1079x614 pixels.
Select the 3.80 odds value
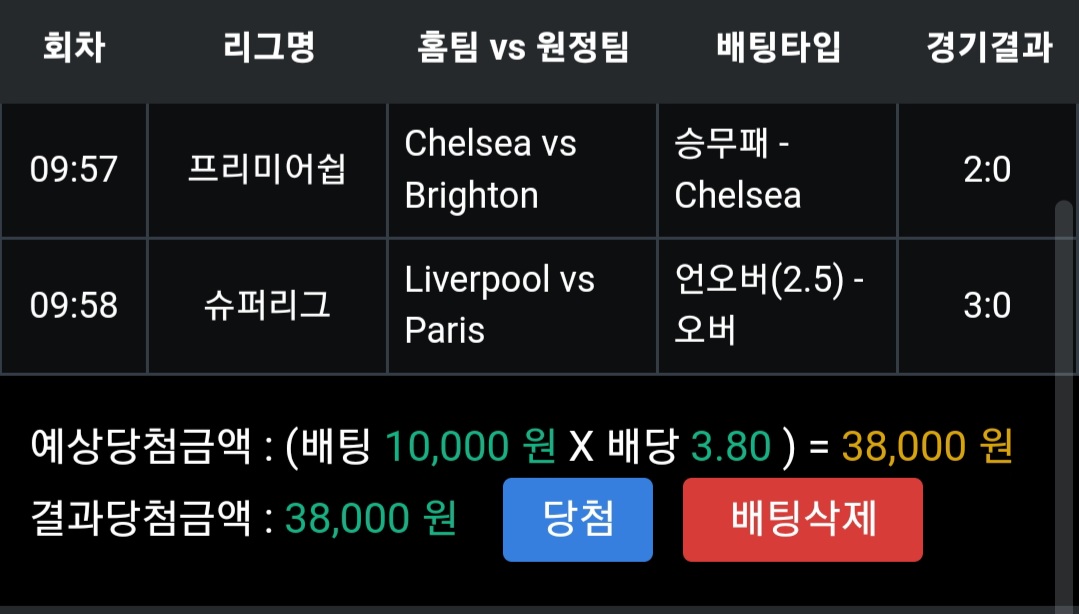coord(731,448)
